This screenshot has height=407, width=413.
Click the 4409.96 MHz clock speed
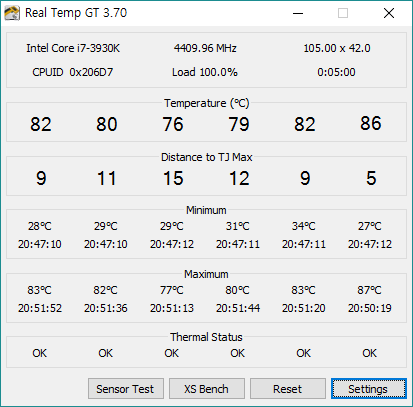205,48
